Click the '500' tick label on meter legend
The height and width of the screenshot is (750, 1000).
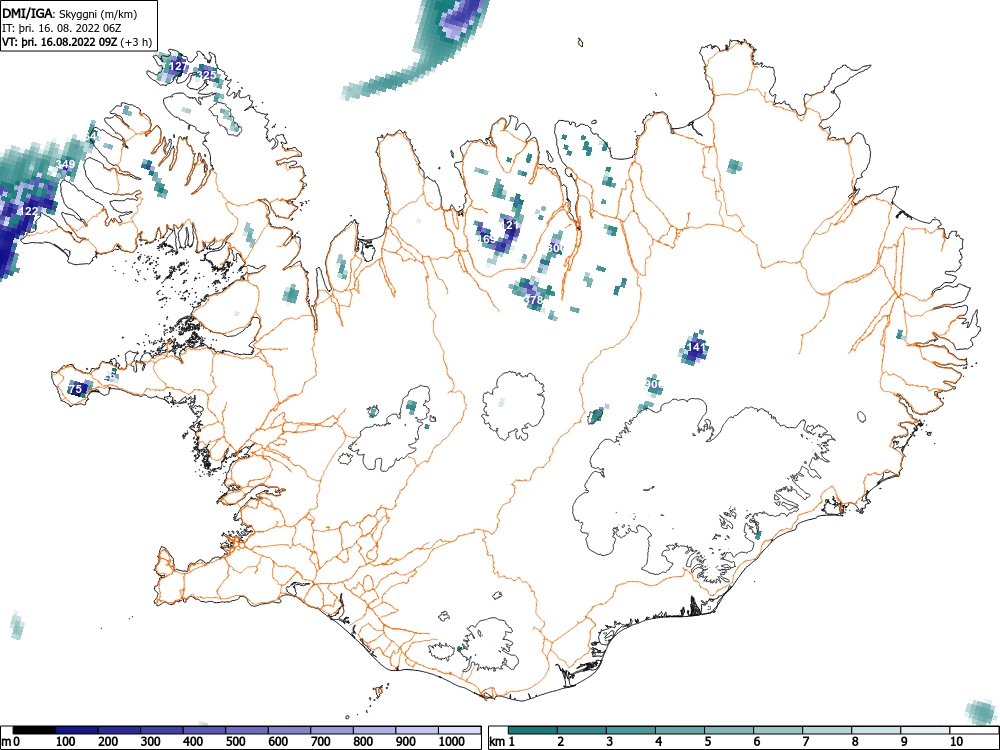pyautogui.click(x=236, y=742)
